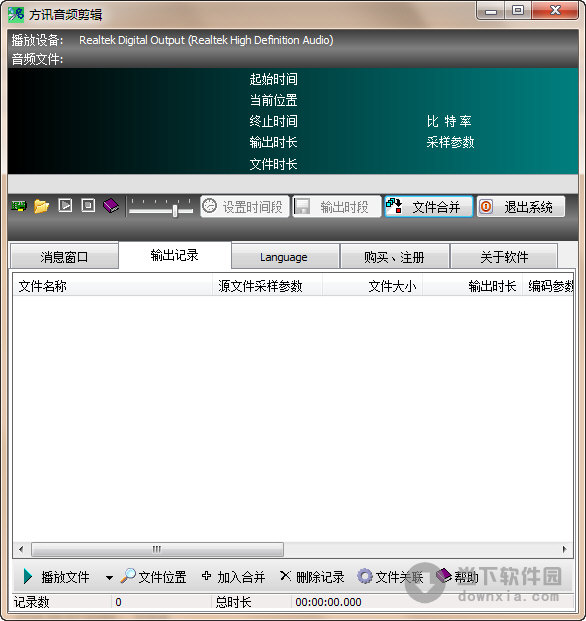This screenshot has height=621, width=586.
Task: Expand the 播放文件 dropdown arrow
Action: pyautogui.click(x=109, y=578)
